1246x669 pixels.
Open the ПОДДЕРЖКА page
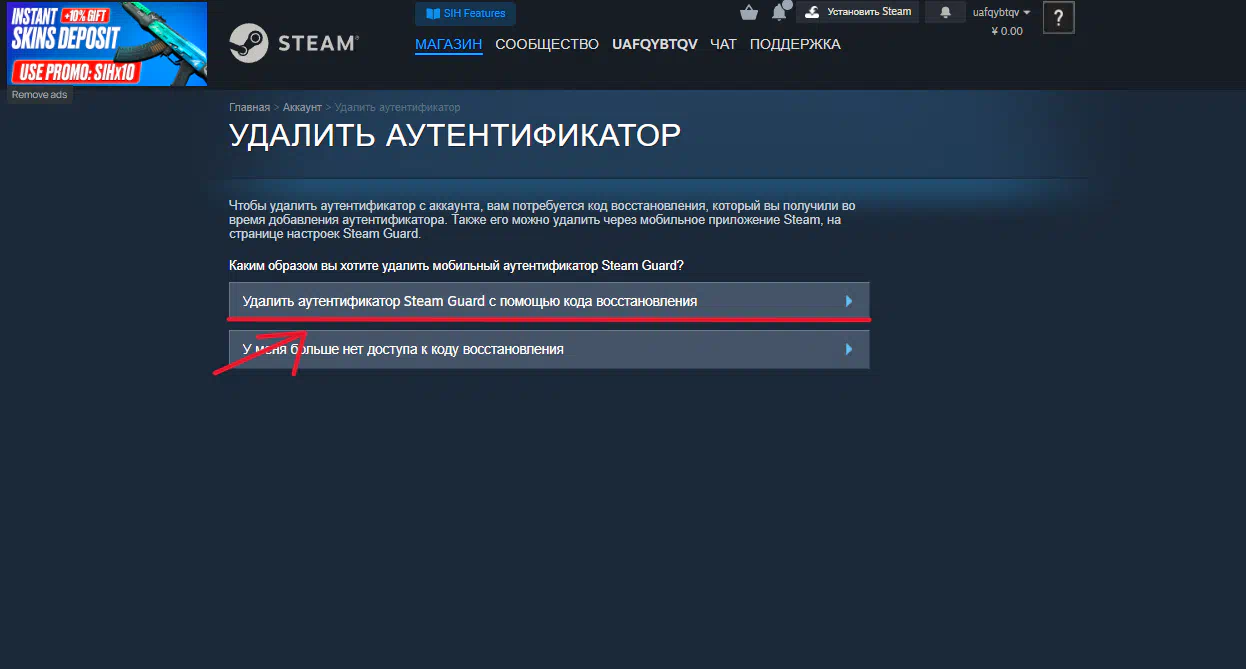point(795,44)
